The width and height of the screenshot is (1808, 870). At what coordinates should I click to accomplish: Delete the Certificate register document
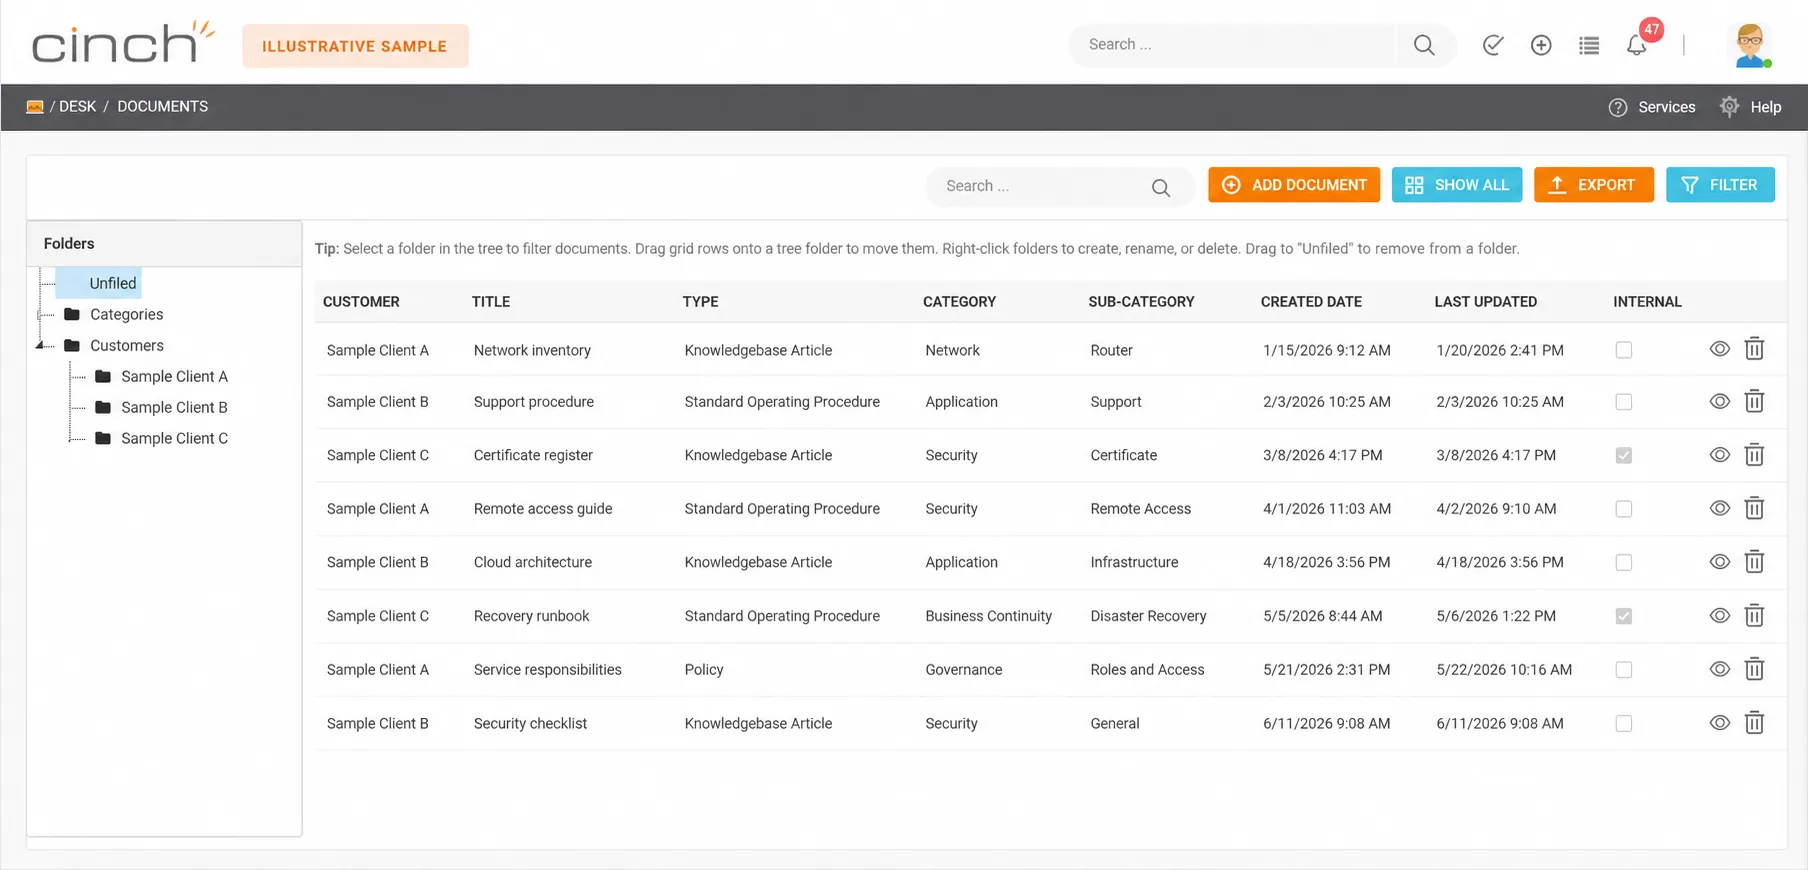[1754, 455]
